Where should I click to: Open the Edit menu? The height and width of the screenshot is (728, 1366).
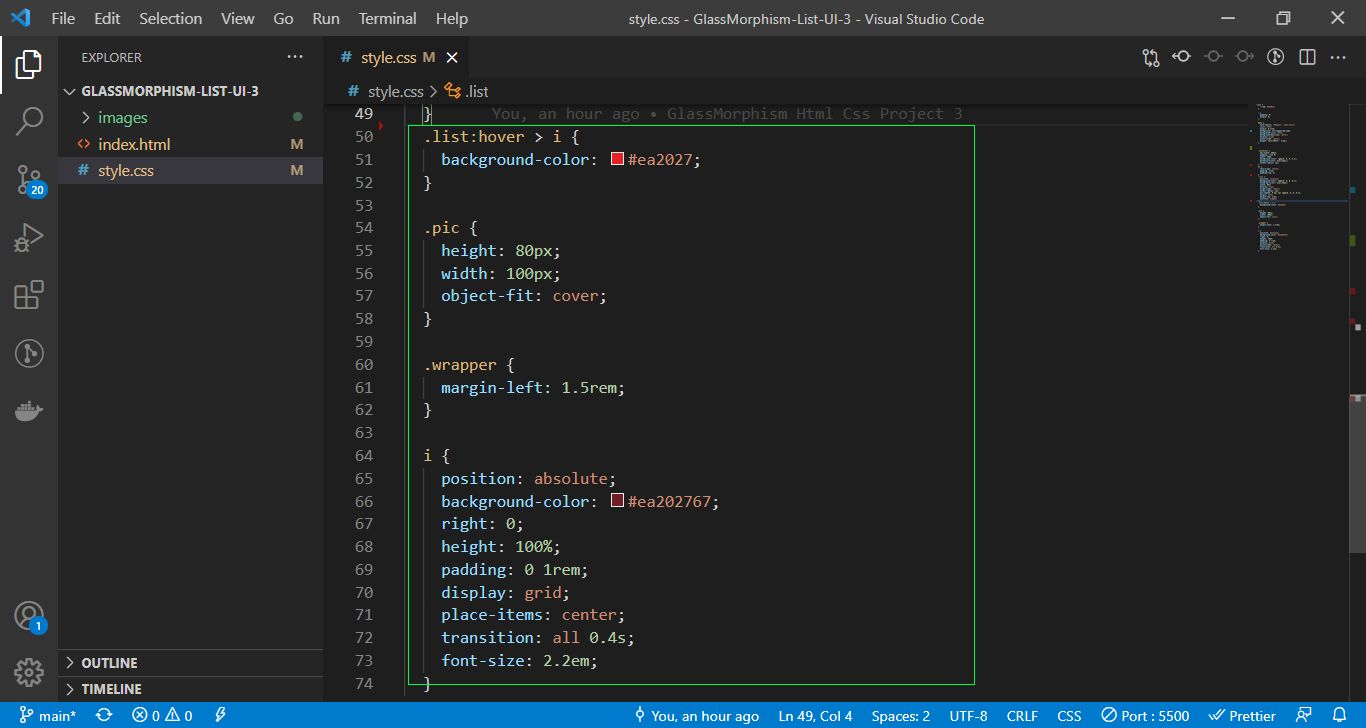point(107,18)
